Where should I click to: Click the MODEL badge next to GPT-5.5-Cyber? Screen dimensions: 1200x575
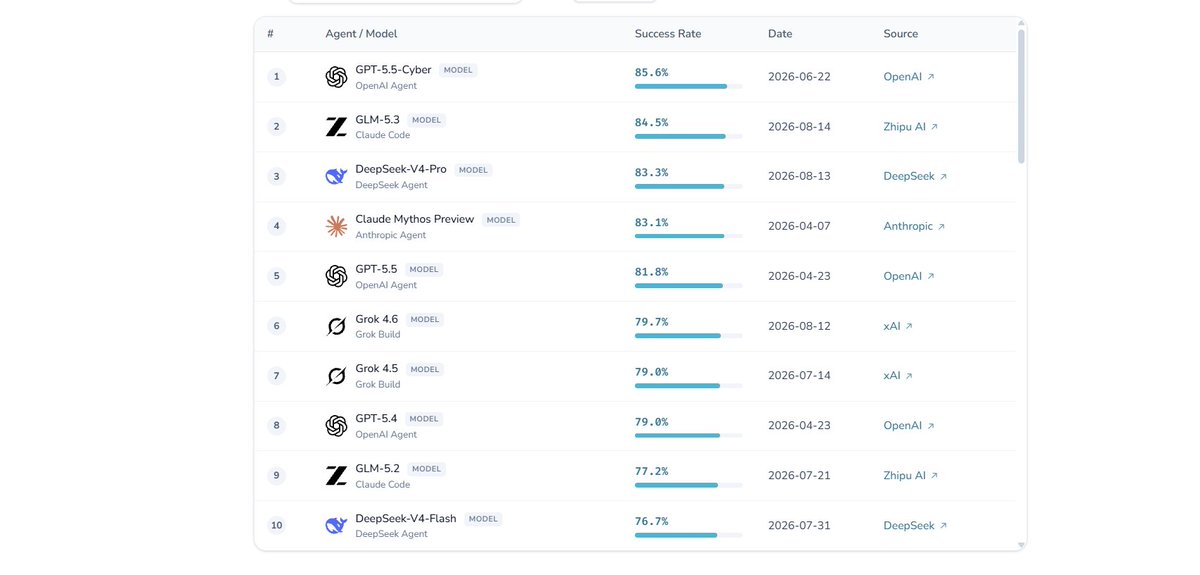tap(458, 70)
